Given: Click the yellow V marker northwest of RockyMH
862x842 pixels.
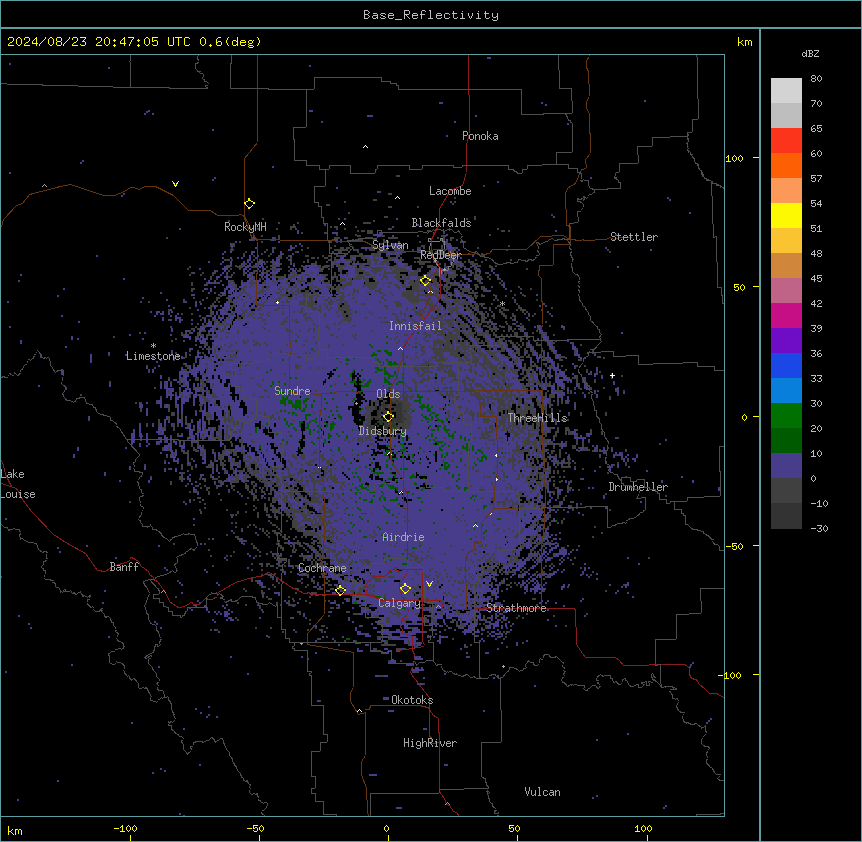Looking at the screenshot, I should 175,184.
